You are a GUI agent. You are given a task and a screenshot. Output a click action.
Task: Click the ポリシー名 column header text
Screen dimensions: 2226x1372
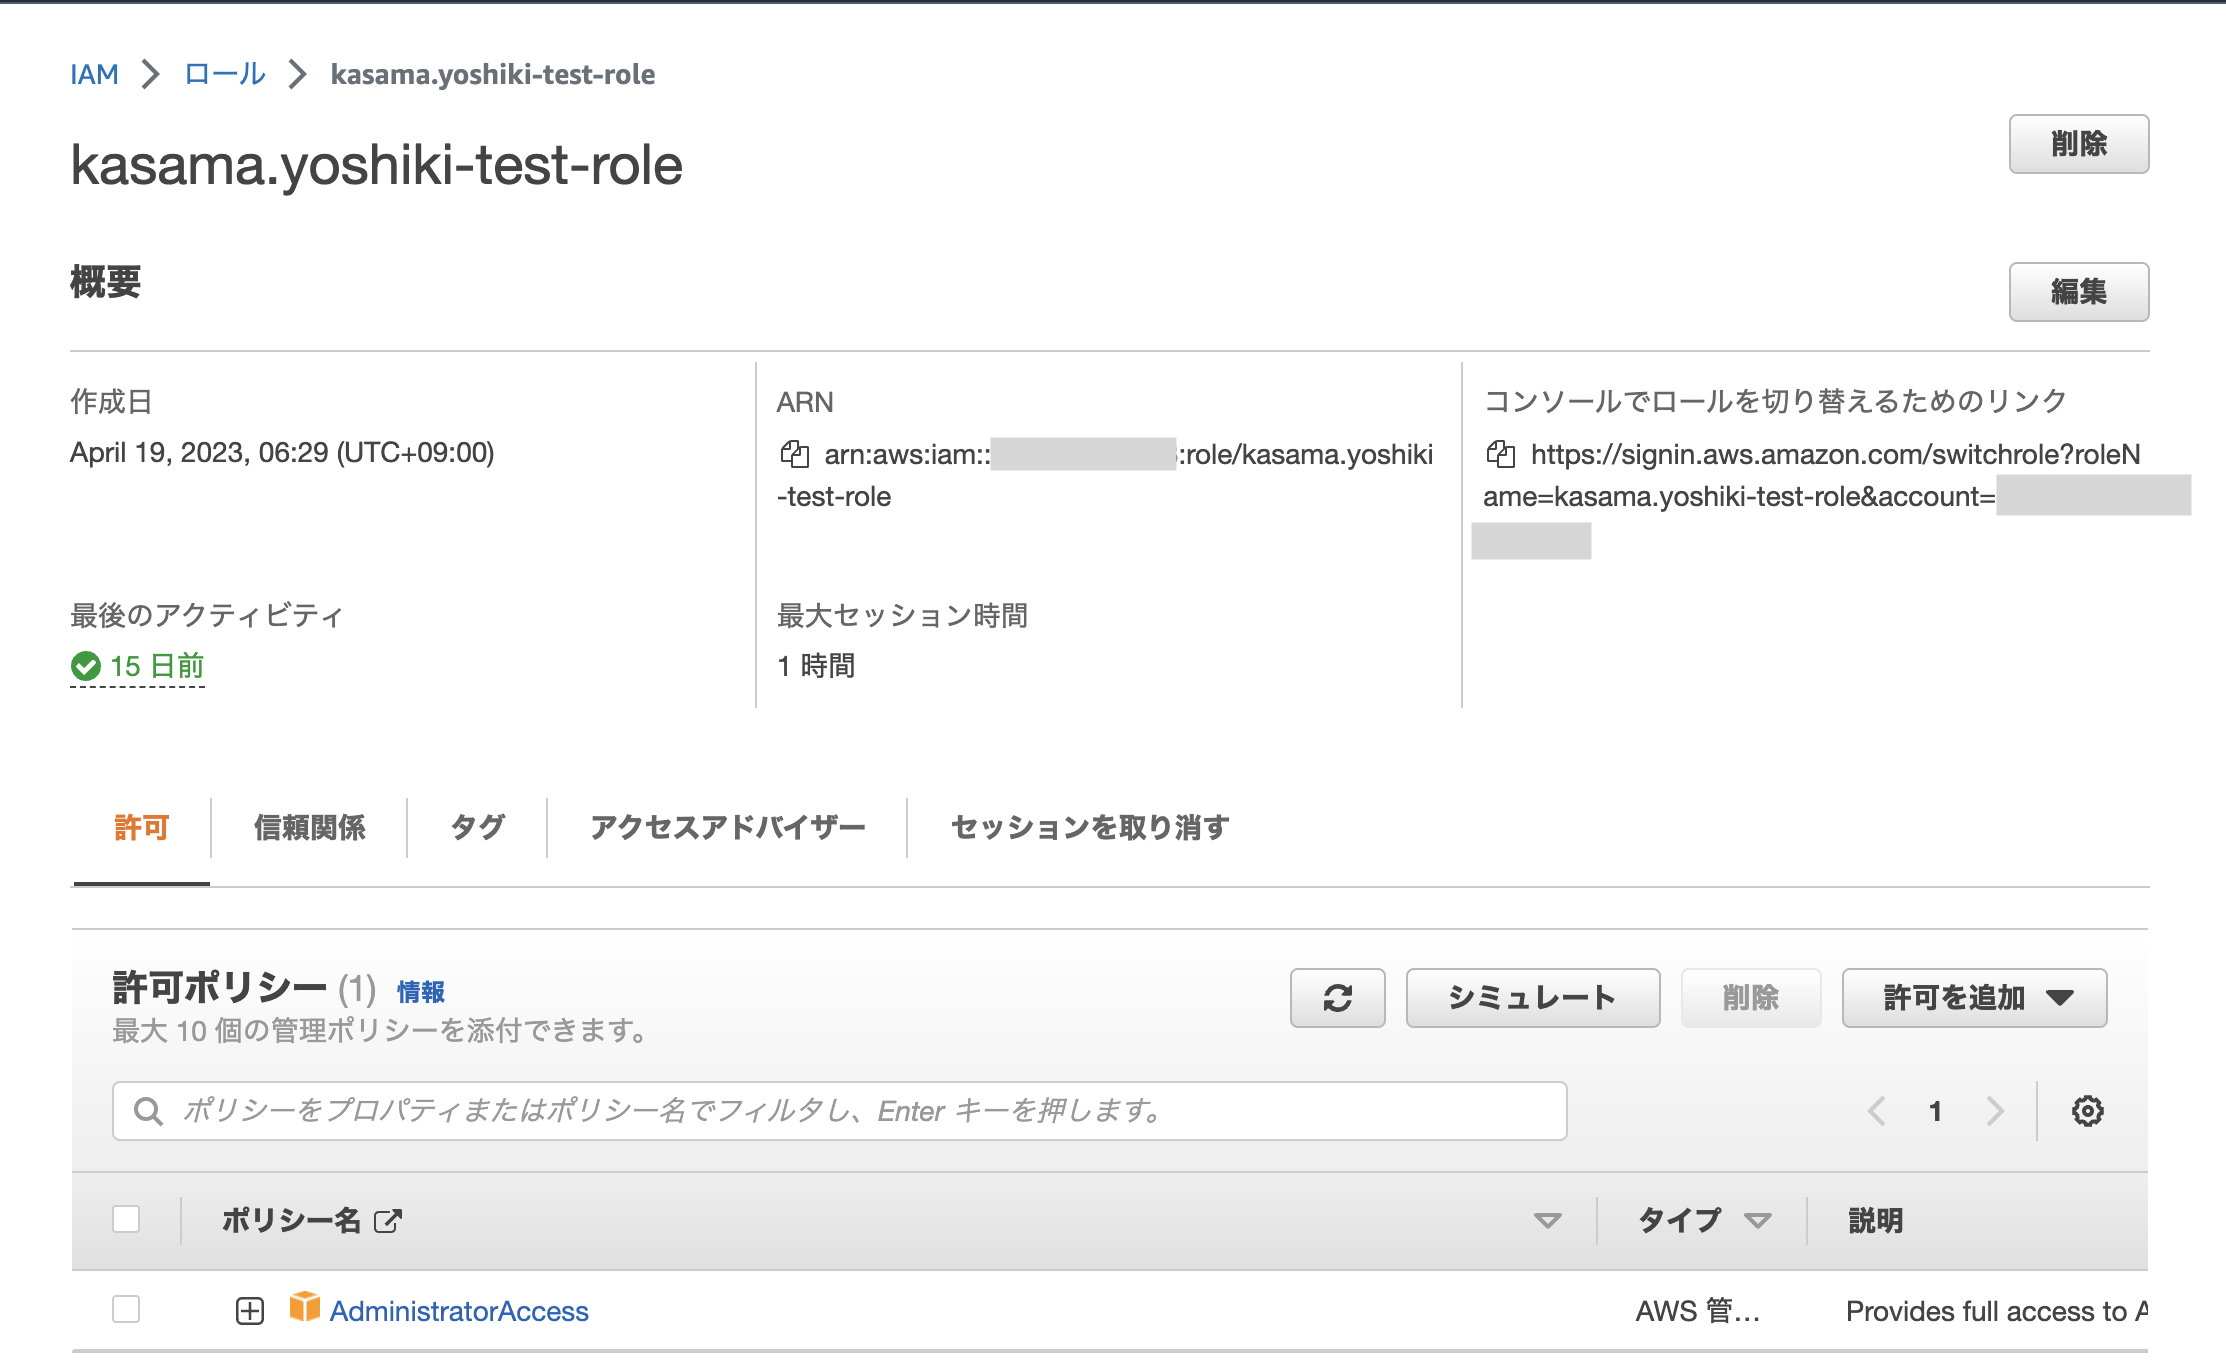pos(291,1221)
